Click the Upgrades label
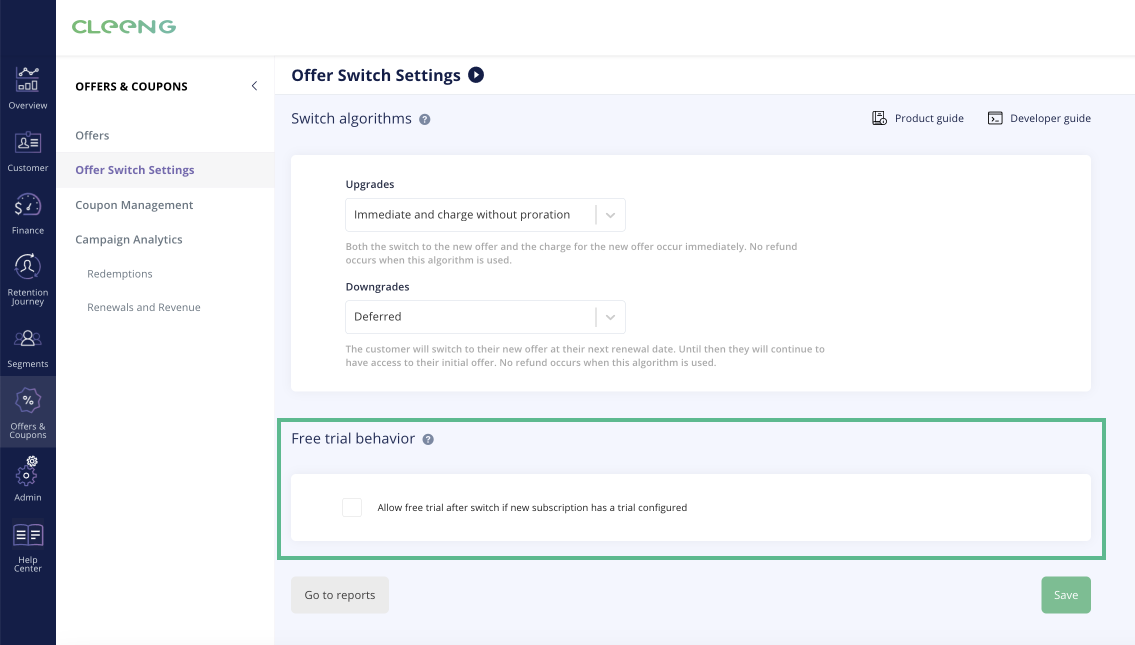This screenshot has width=1135, height=645. click(x=369, y=185)
